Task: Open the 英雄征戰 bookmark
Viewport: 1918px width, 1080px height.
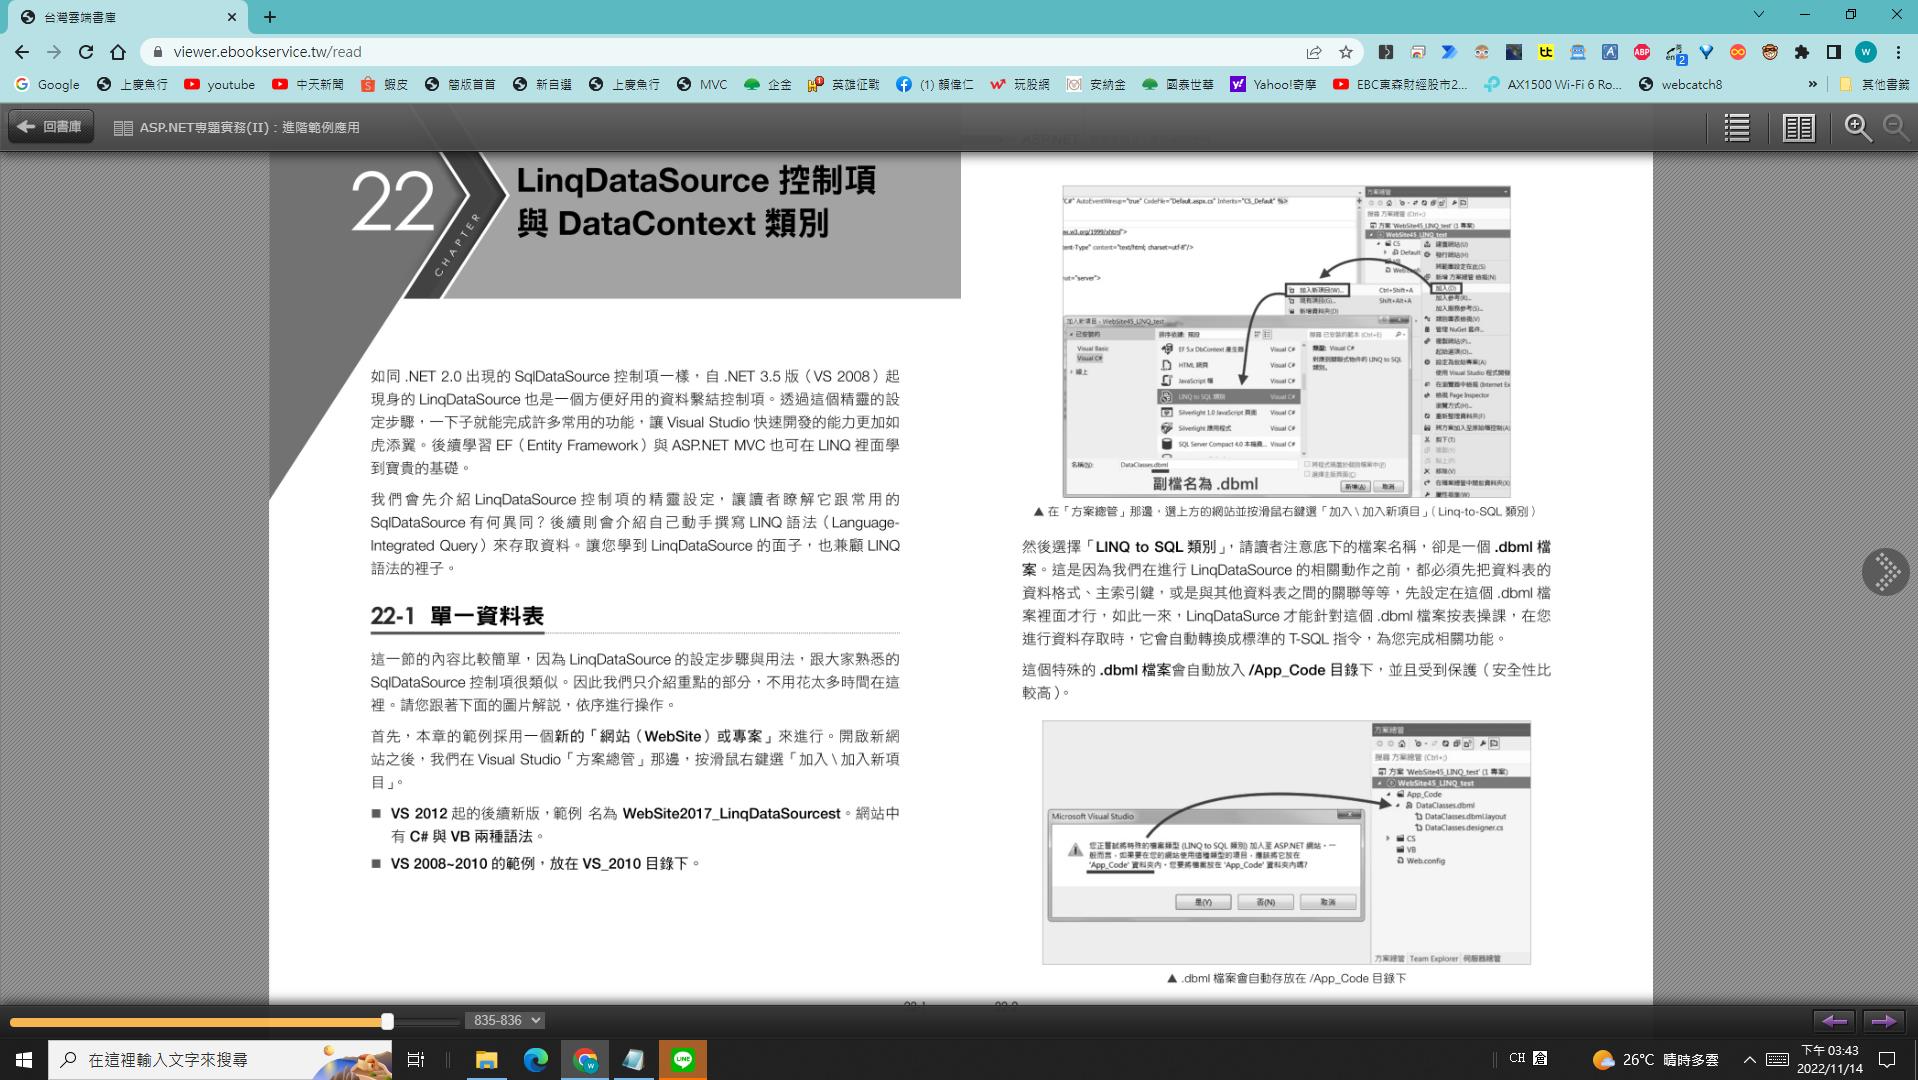Action: 843,85
